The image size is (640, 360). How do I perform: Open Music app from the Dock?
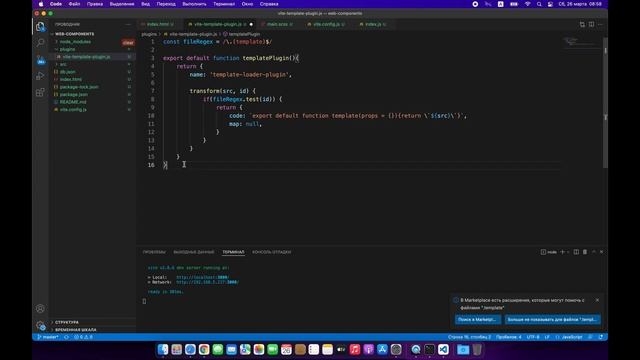(355, 349)
